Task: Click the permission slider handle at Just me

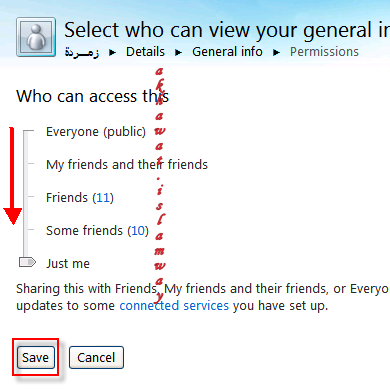Action: (x=27, y=262)
